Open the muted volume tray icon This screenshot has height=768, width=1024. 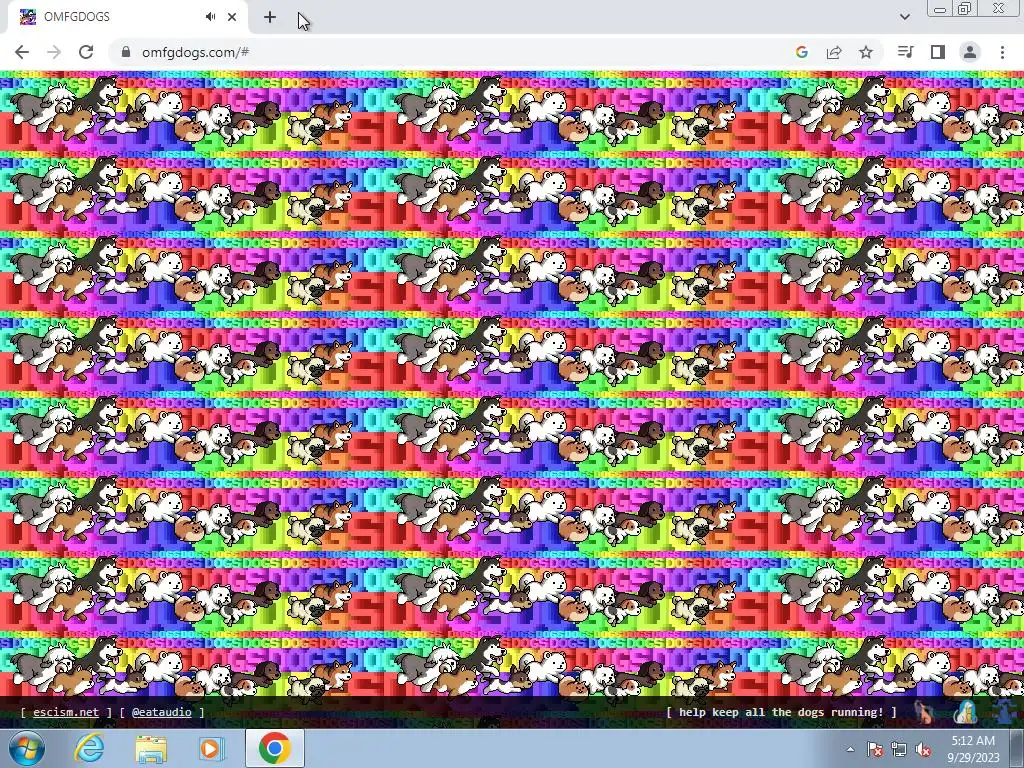coord(923,750)
